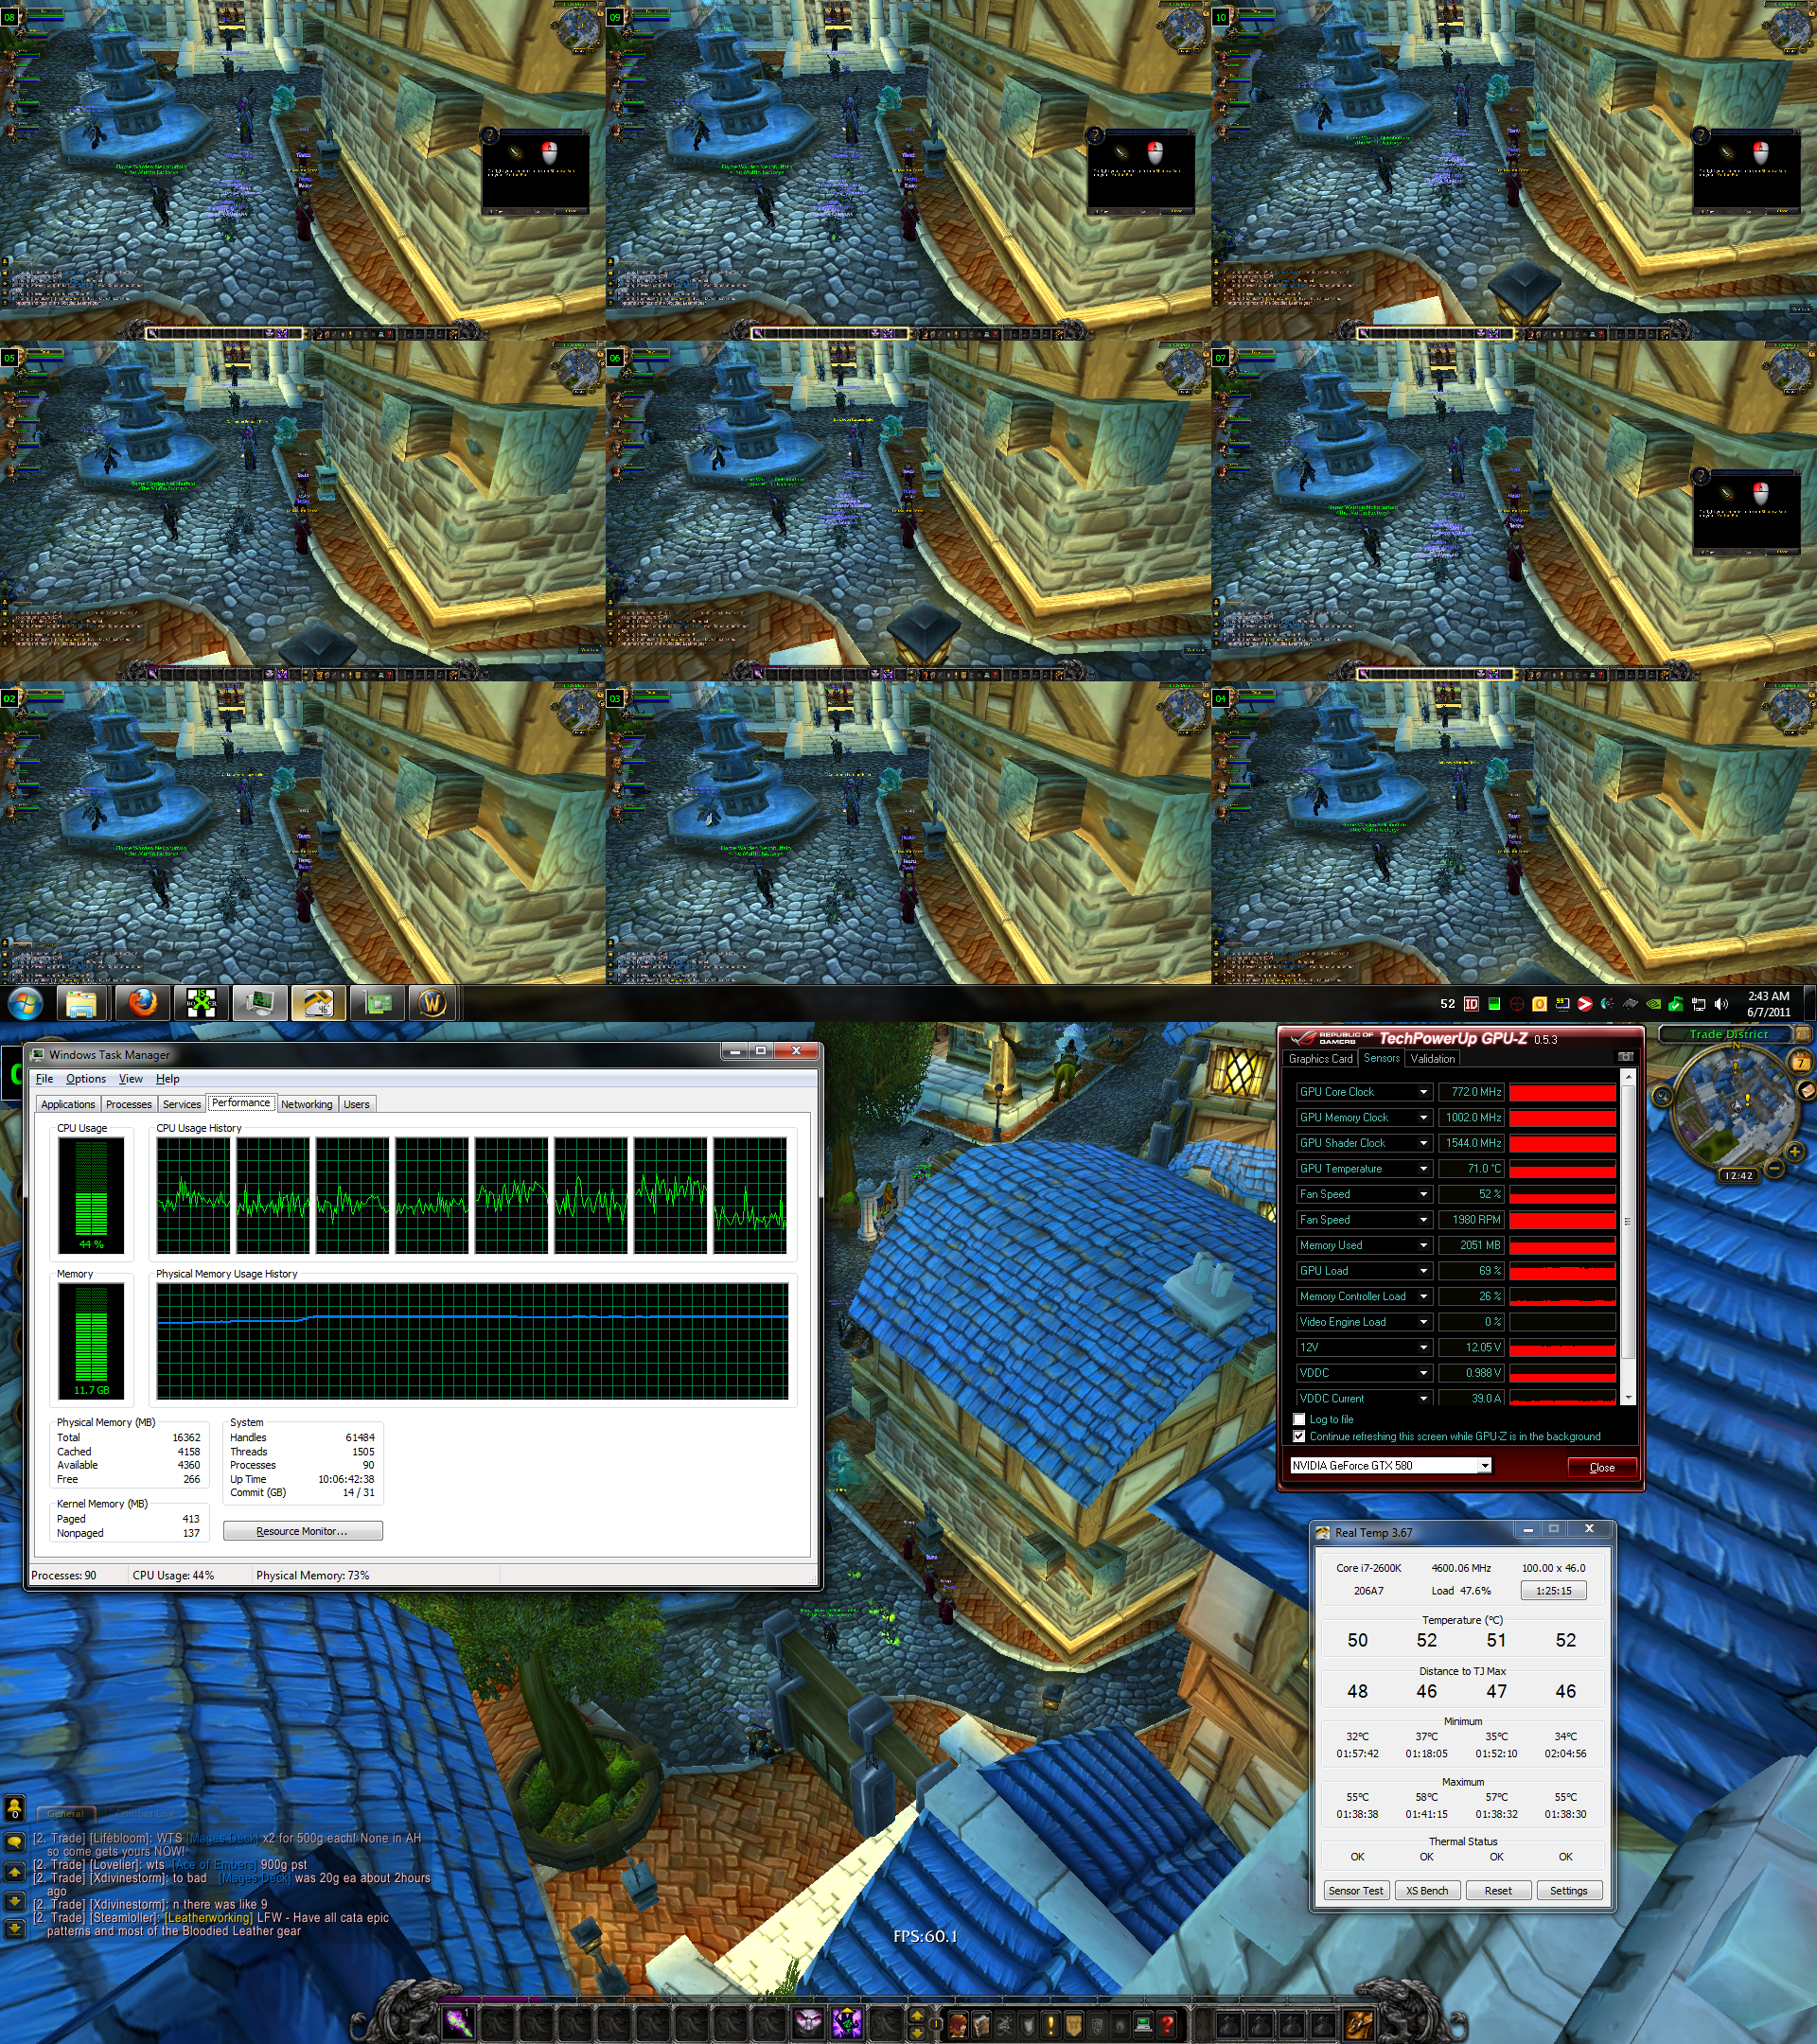Open minimap tracking magnifier button
This screenshot has height=2044, width=1817.
[1662, 1096]
